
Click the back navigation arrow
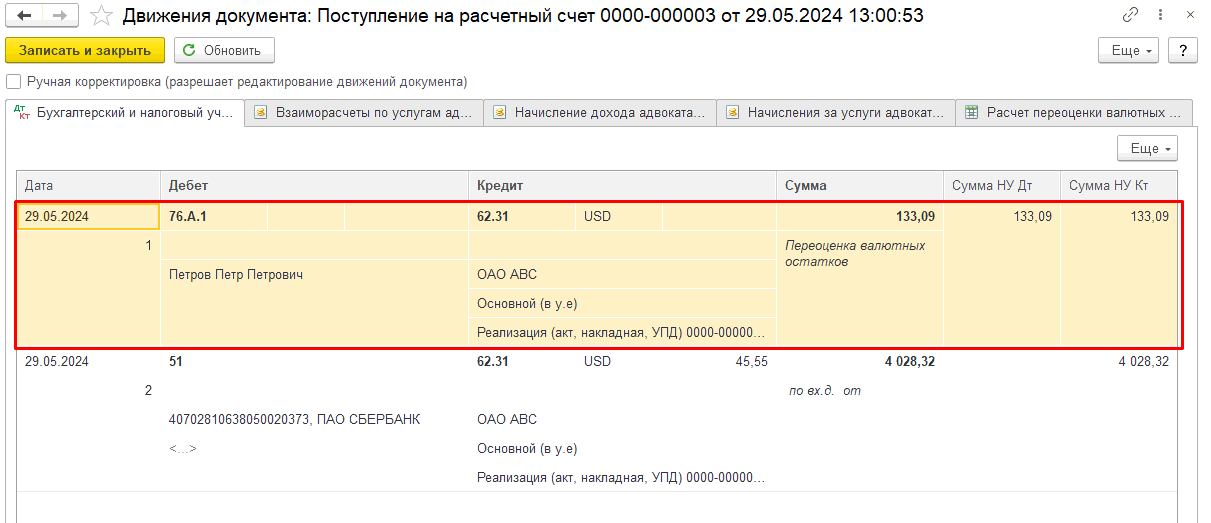tap(25, 16)
